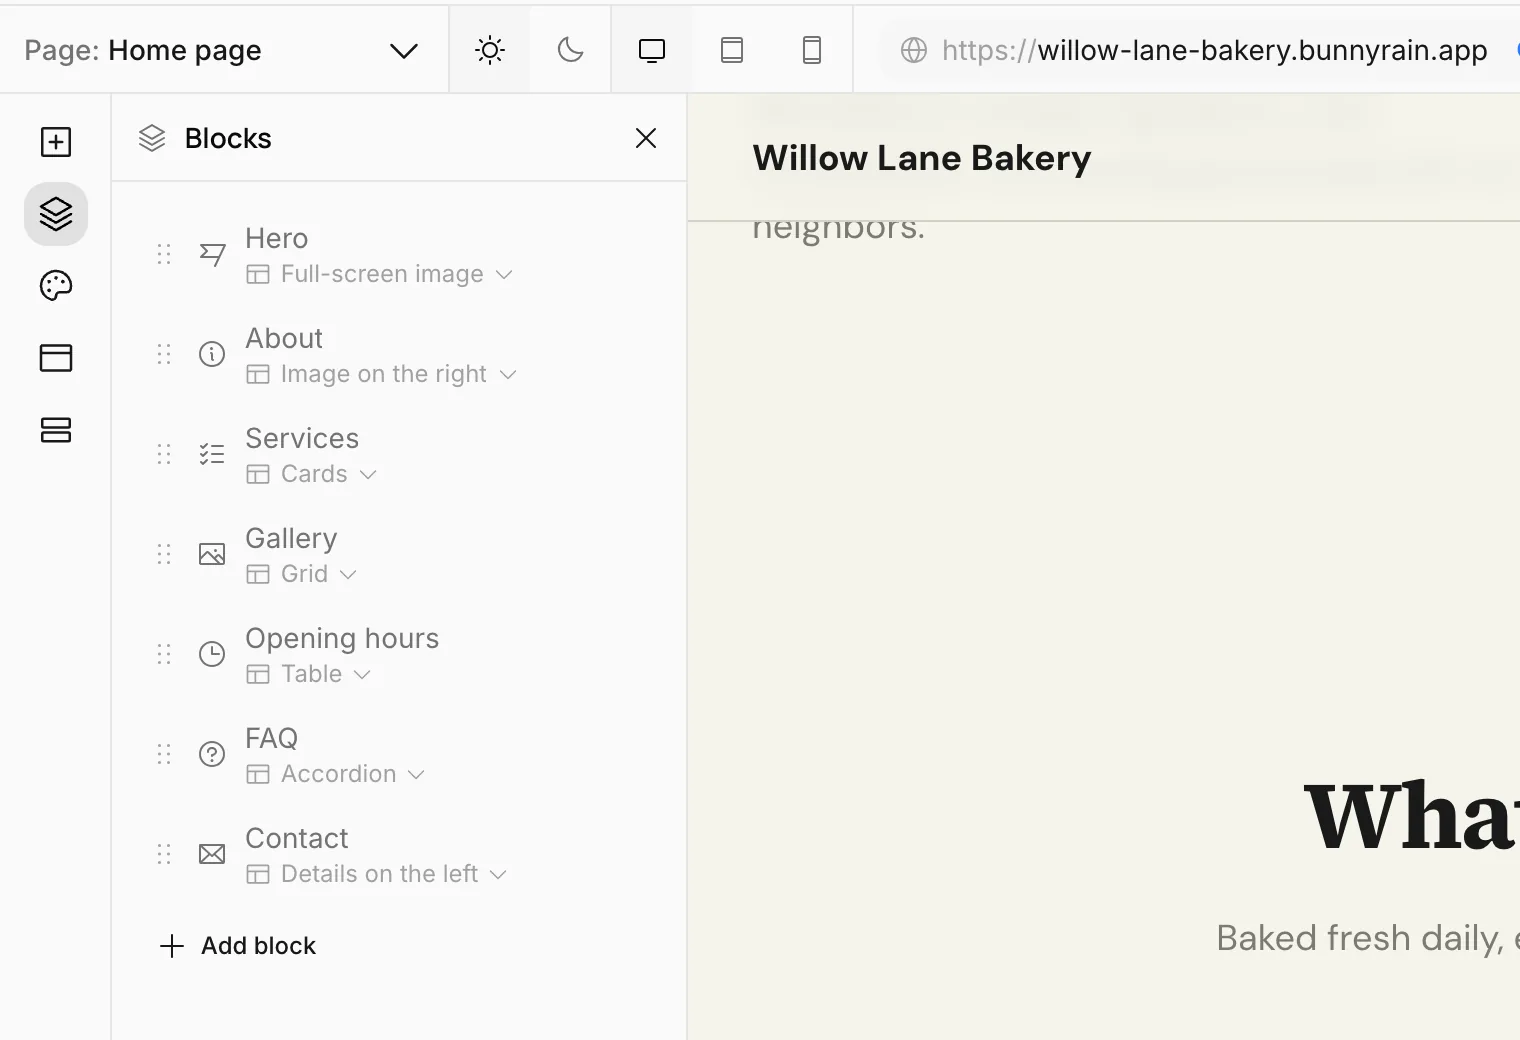Select the Contact block title
1520x1040 pixels.
tap(297, 838)
